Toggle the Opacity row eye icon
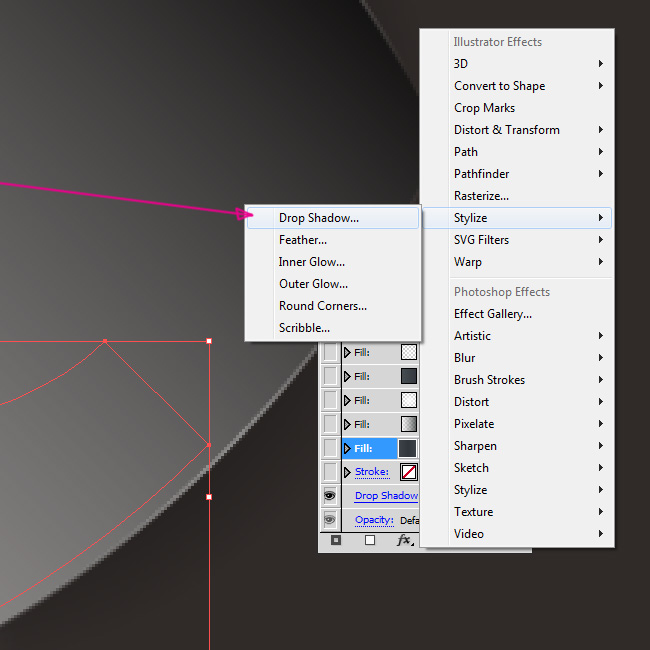650x650 pixels. [x=329, y=520]
